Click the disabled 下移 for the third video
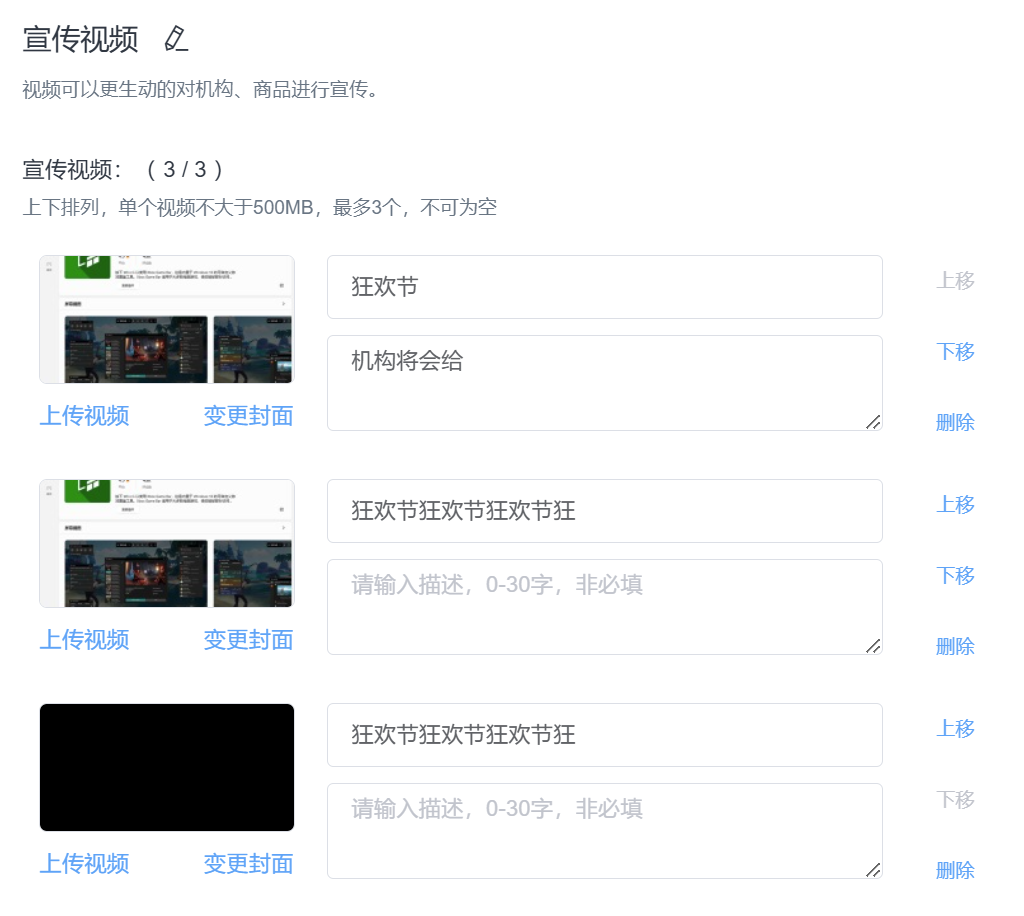This screenshot has width=1024, height=916. pyautogui.click(x=955, y=800)
